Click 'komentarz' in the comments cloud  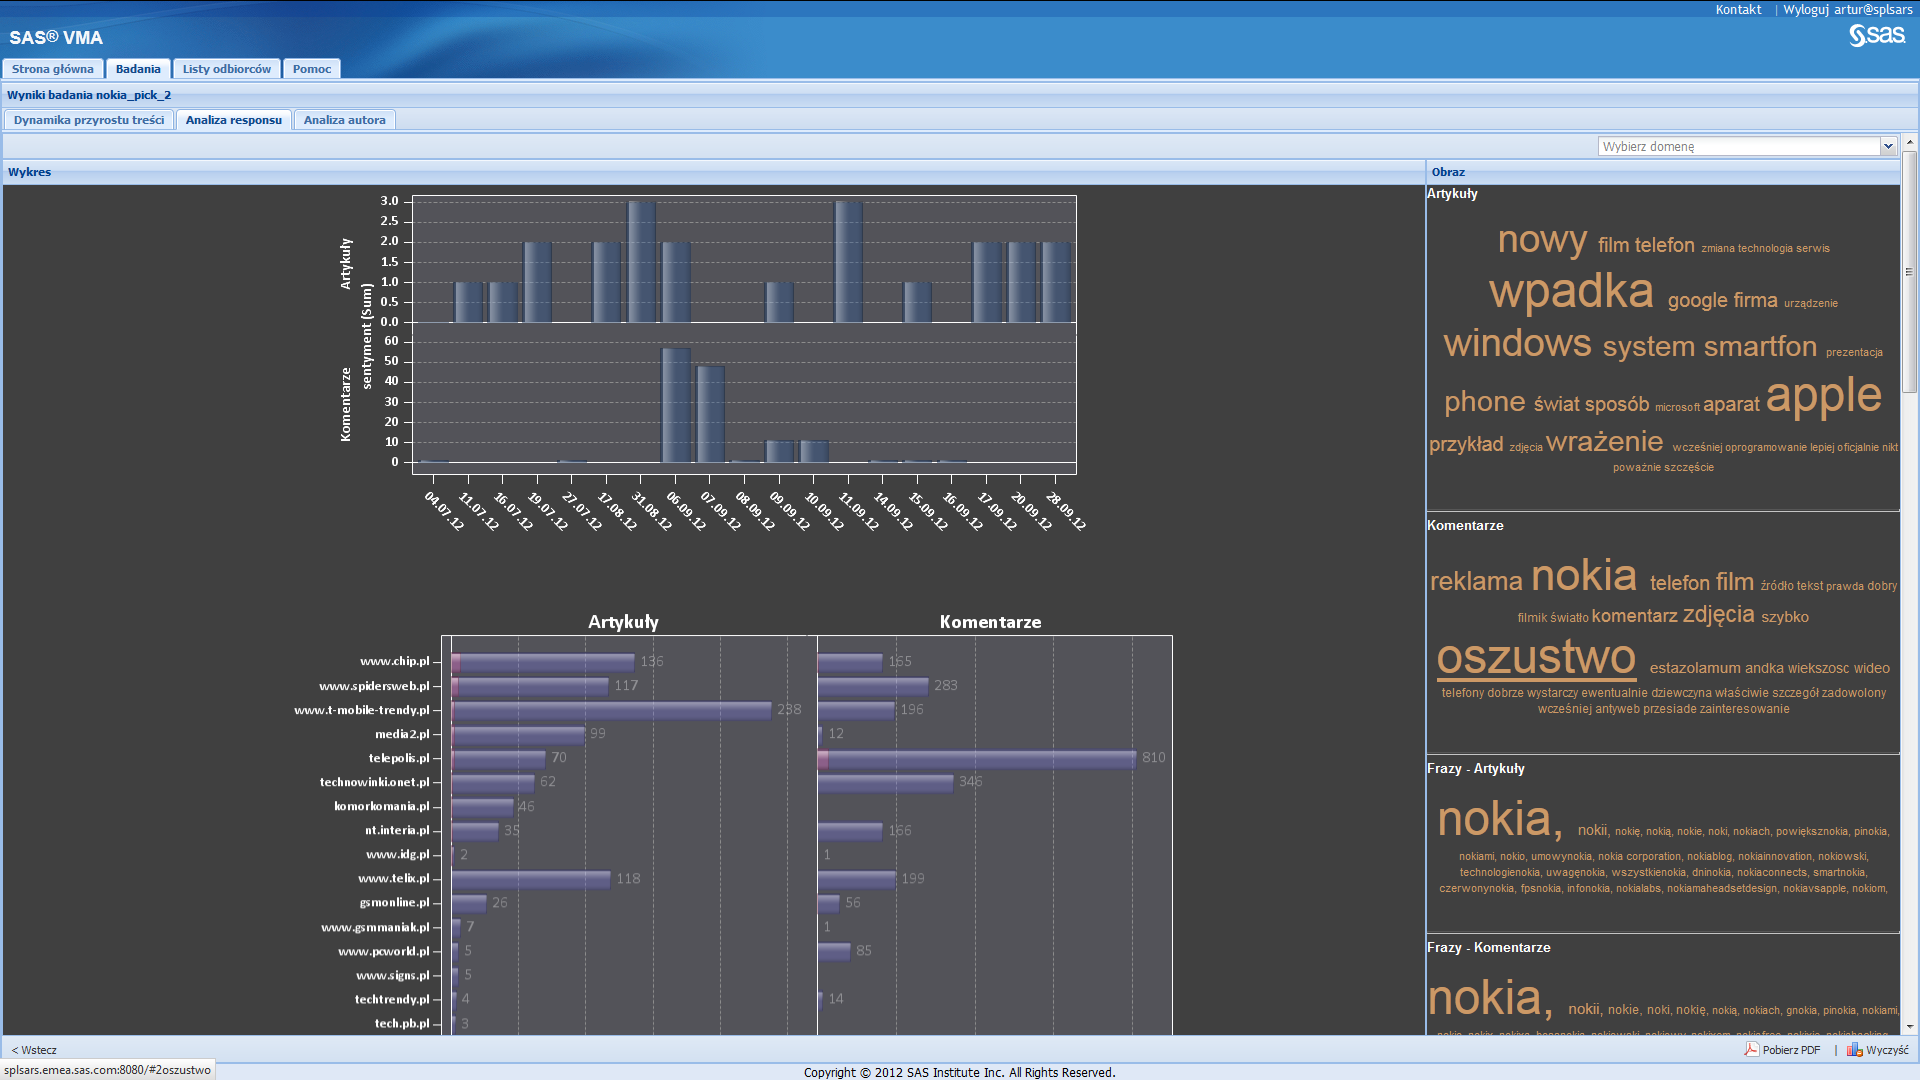pos(1634,616)
